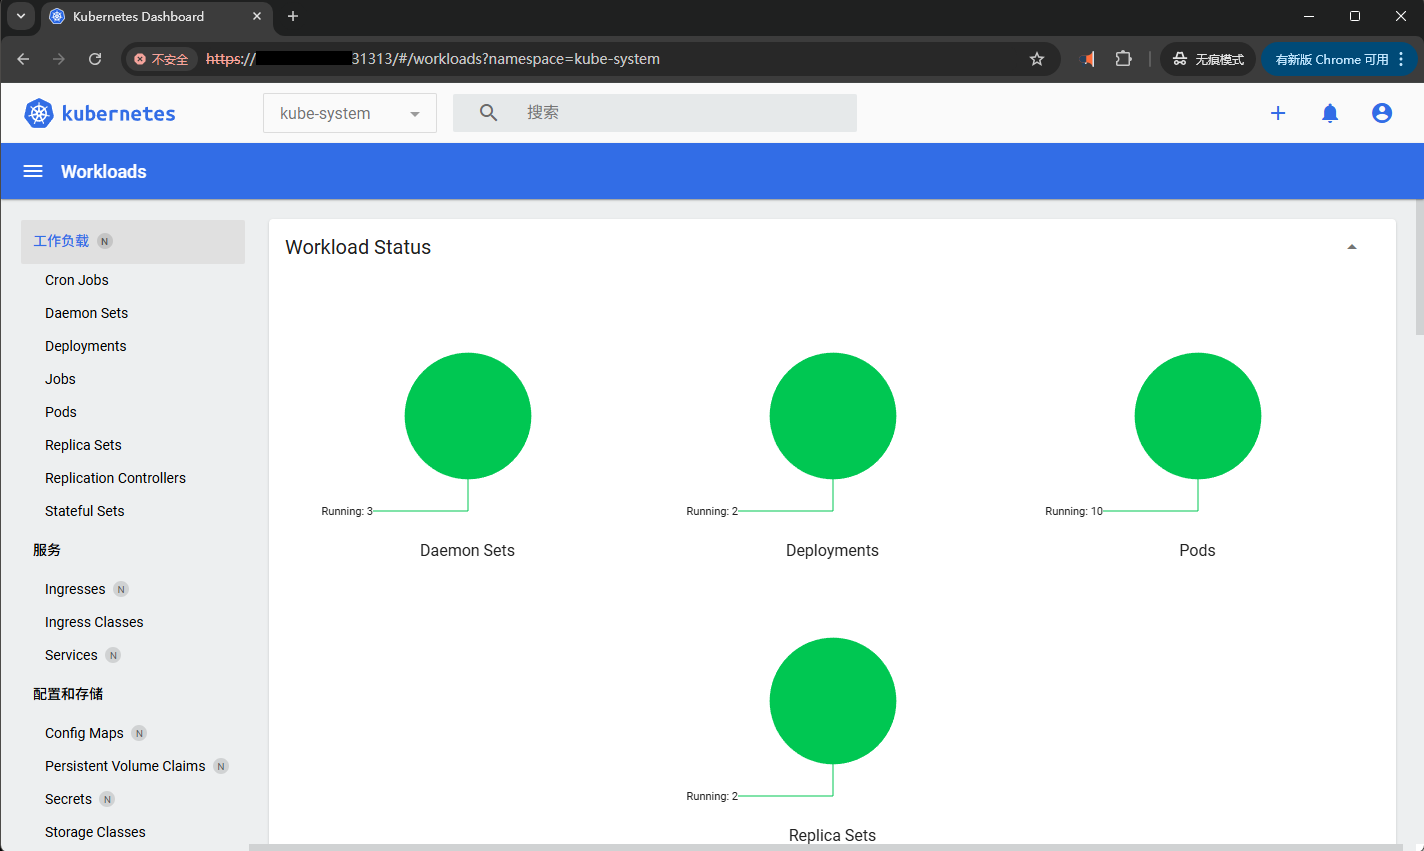Open Cron Jobs in sidebar
The width and height of the screenshot is (1424, 851).
pyautogui.click(x=76, y=280)
